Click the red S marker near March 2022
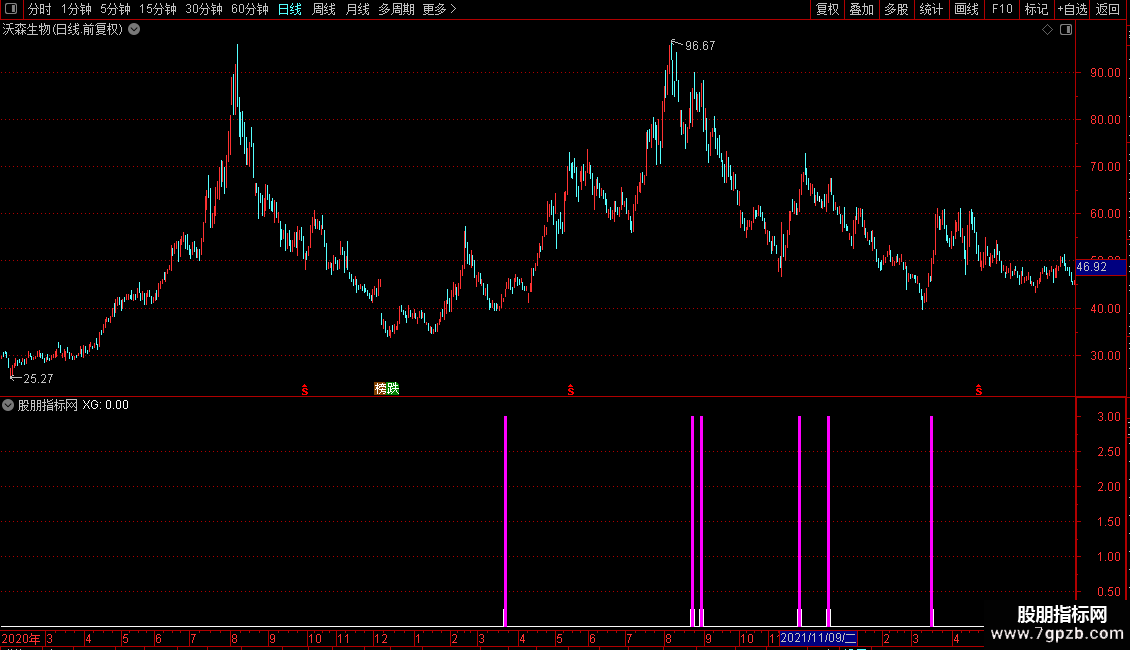This screenshot has width=1130, height=650. pyautogui.click(x=979, y=390)
